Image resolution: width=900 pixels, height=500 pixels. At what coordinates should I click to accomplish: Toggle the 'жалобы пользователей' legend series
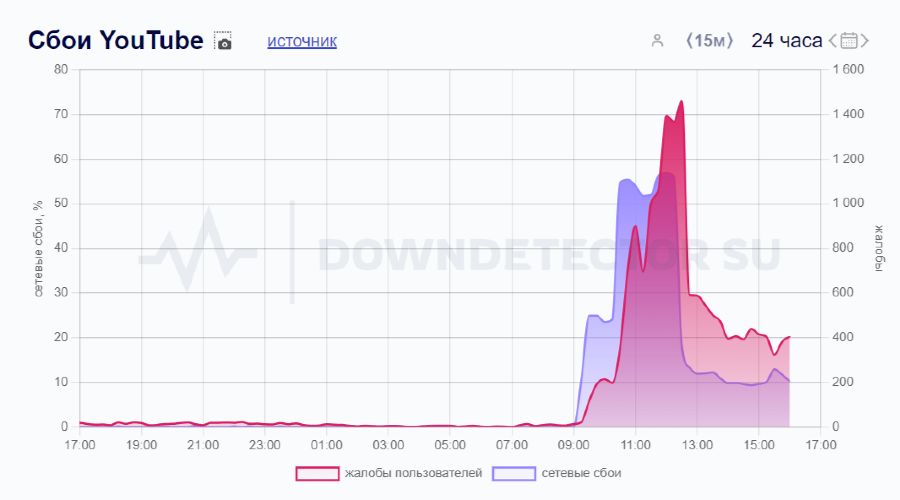click(413, 473)
